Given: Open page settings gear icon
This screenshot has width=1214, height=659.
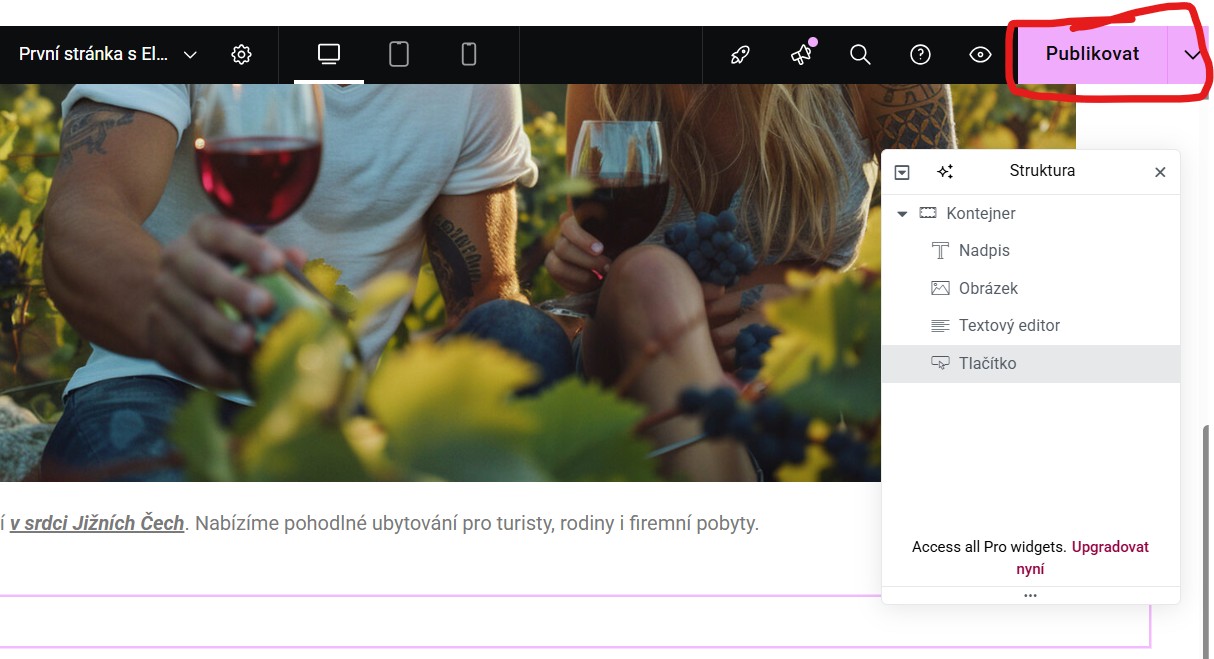Looking at the screenshot, I should click(x=241, y=55).
